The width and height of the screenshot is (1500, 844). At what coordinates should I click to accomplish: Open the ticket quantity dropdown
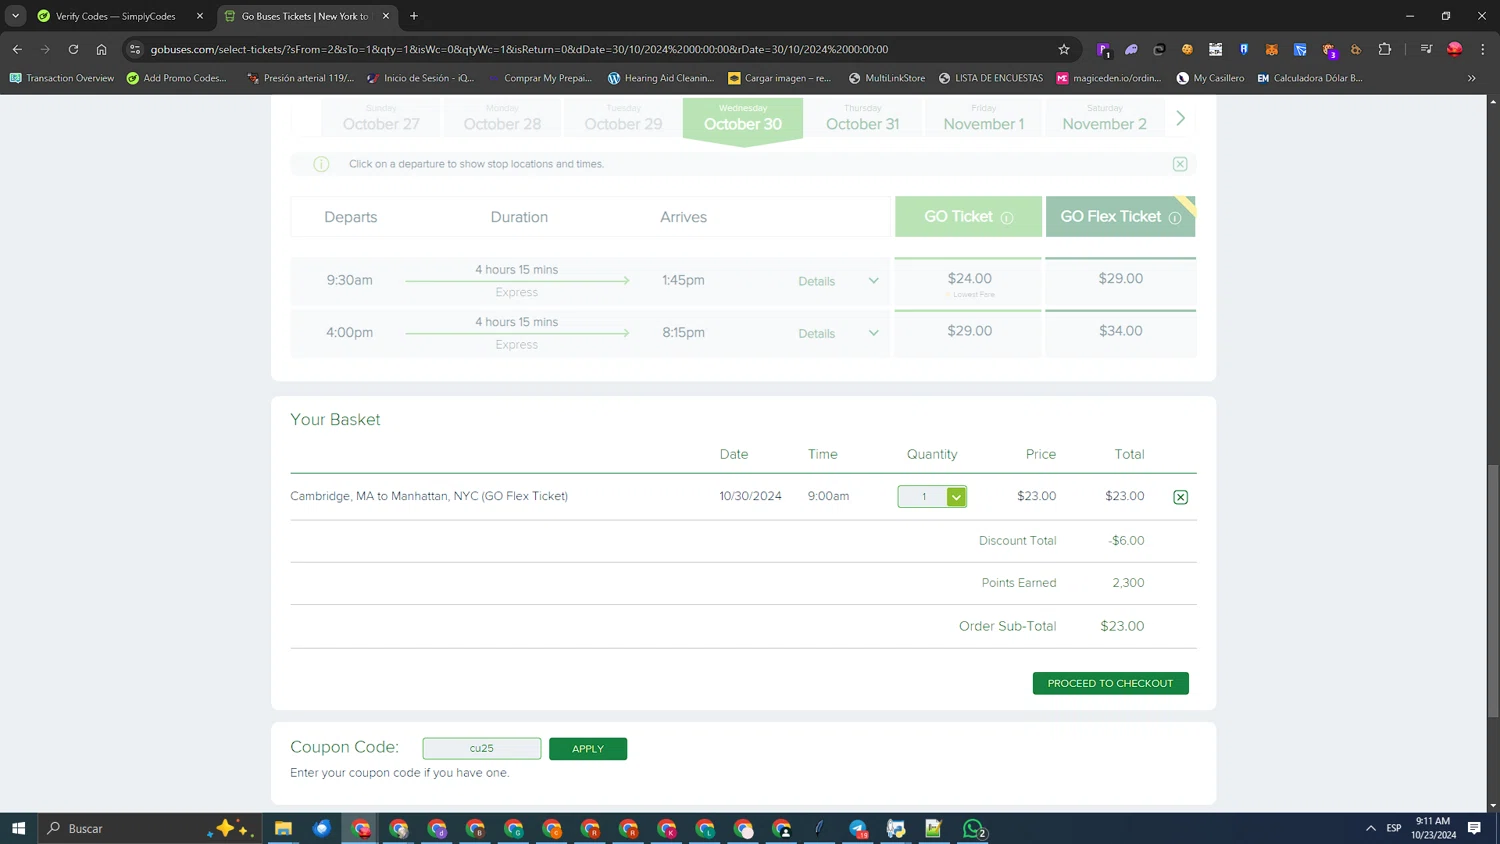tap(932, 497)
